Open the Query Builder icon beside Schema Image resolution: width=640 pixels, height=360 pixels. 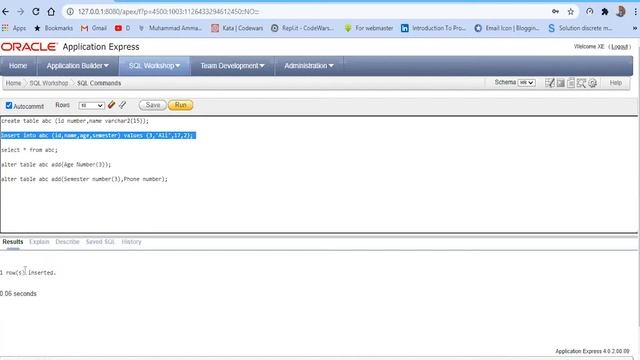(581, 83)
